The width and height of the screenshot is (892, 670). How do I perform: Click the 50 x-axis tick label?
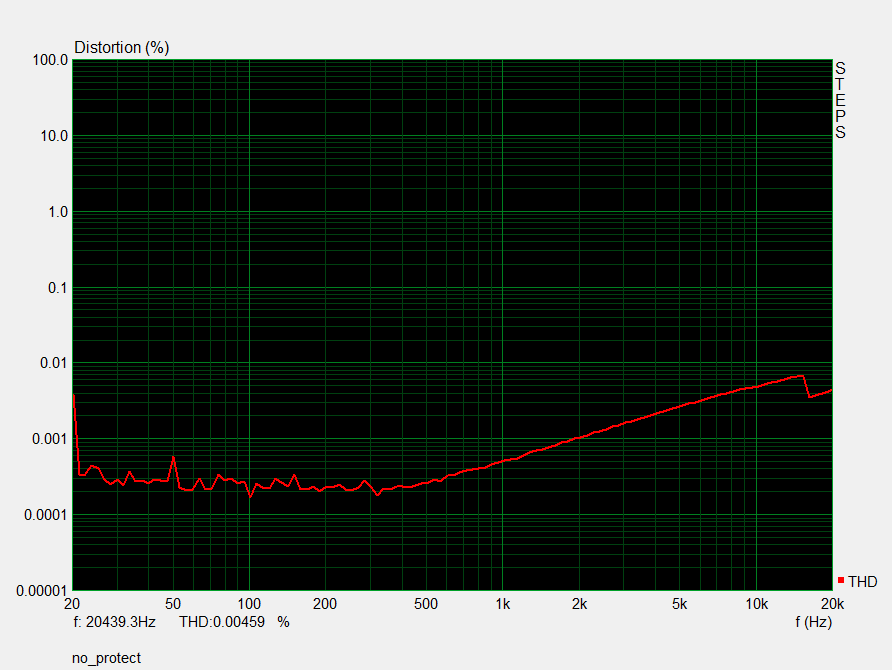173,604
